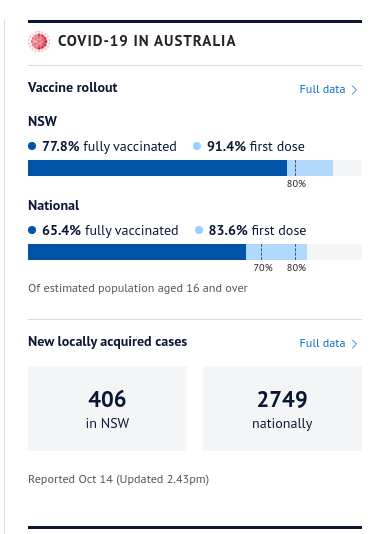Image resolution: width=386 pixels, height=534 pixels.
Task: Click the 80% marker under NSW bar
Action: point(296,184)
